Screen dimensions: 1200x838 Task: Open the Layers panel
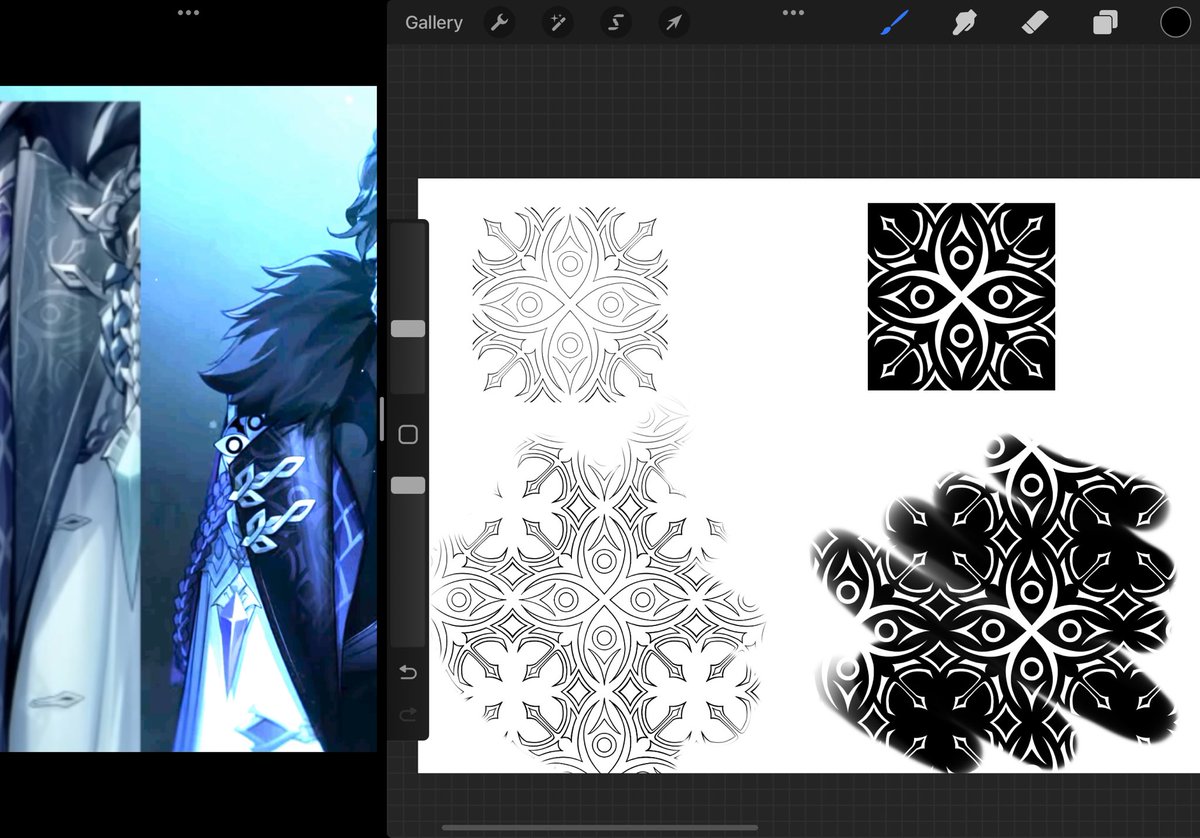pyautogui.click(x=1105, y=22)
